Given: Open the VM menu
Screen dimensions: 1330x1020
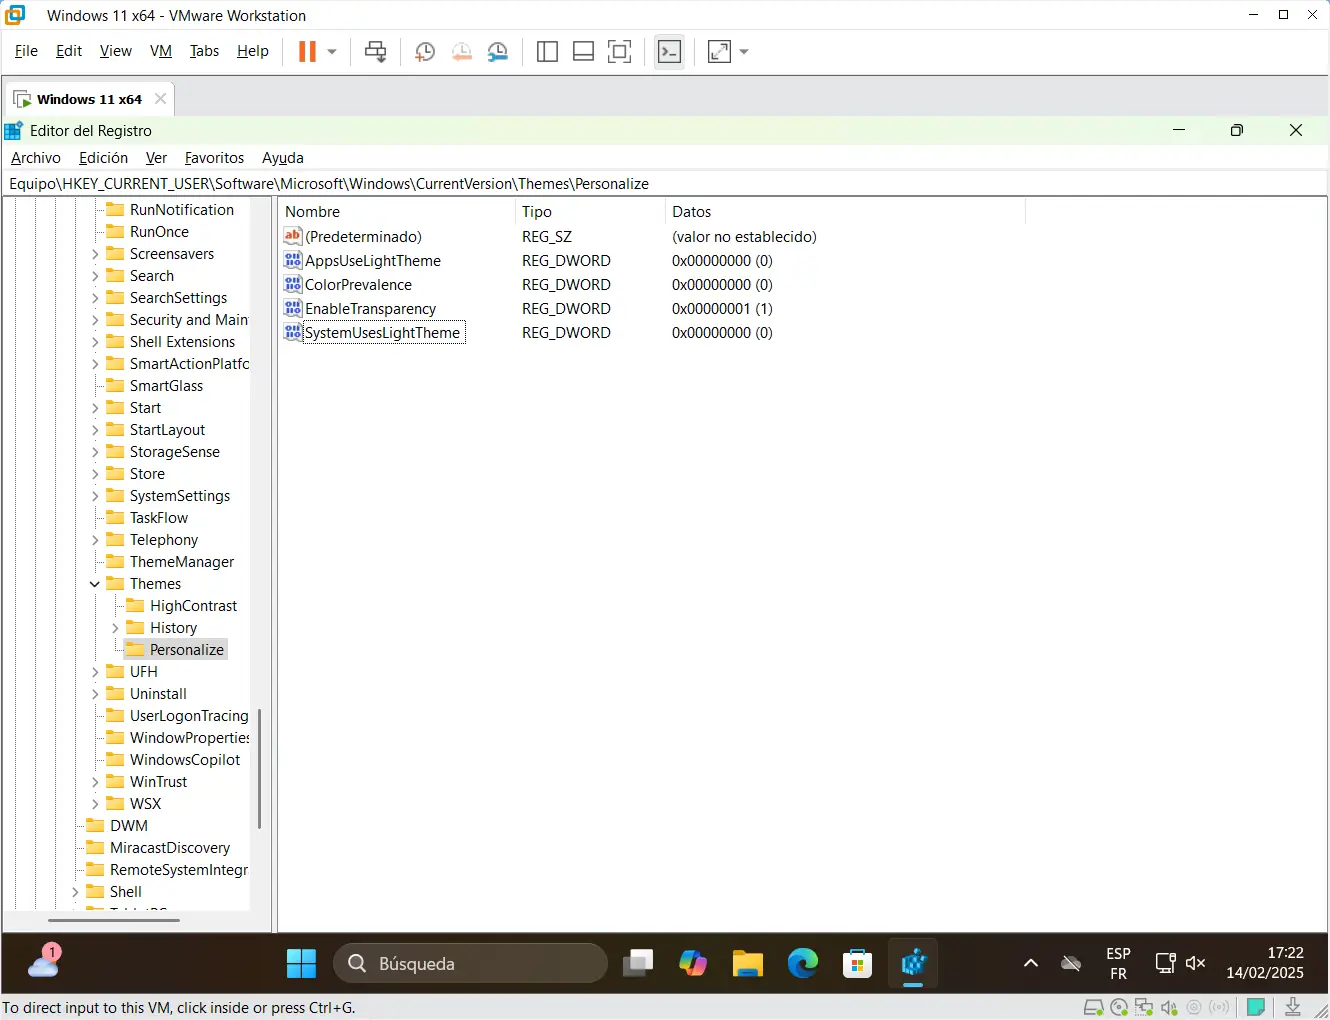Looking at the screenshot, I should coord(161,51).
